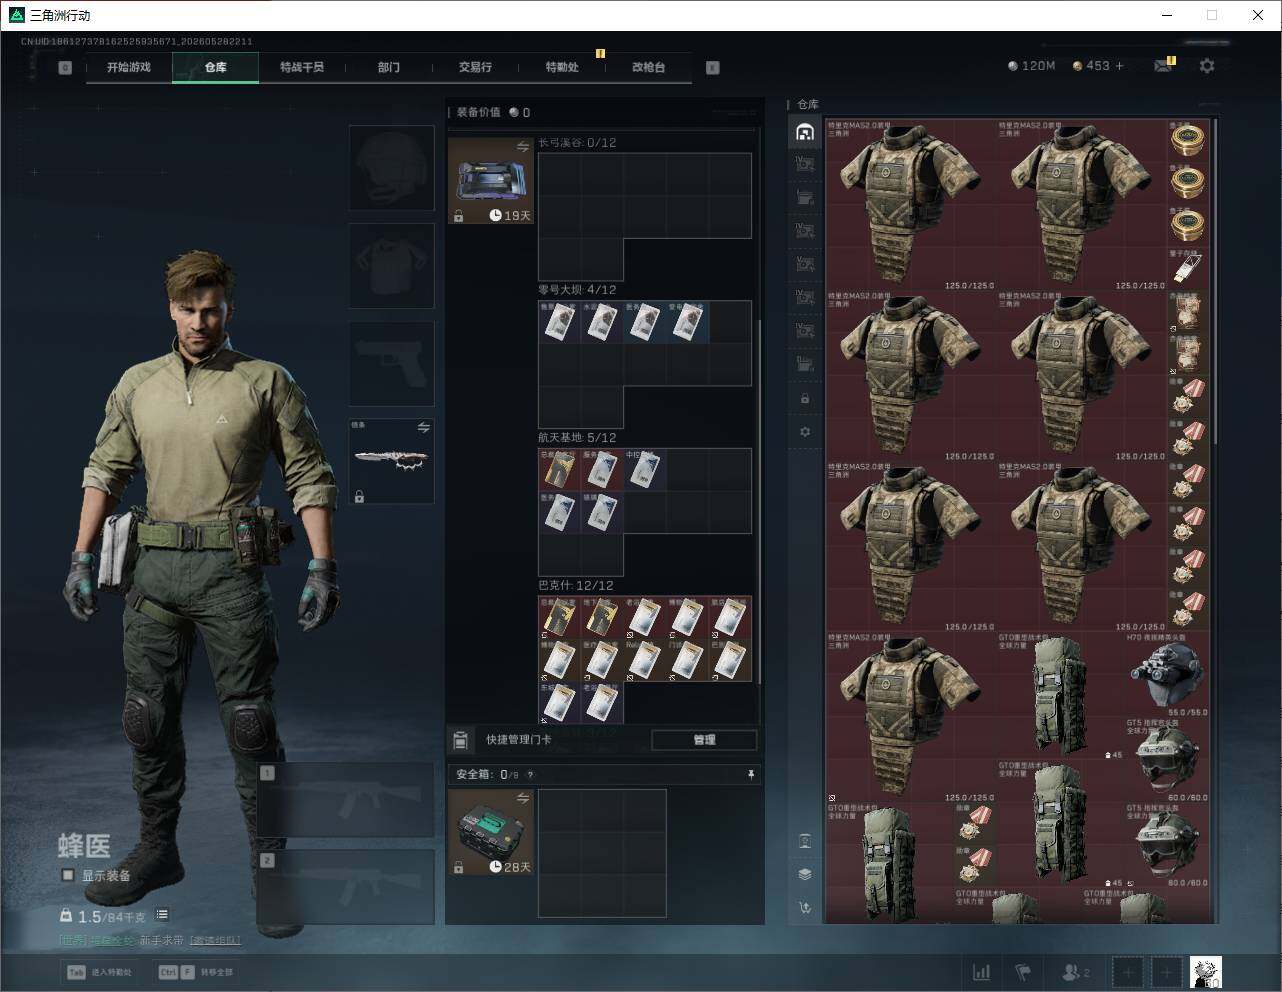The height and width of the screenshot is (992, 1282).
Task: Select the safe box with 28天 timer
Action: 491,832
